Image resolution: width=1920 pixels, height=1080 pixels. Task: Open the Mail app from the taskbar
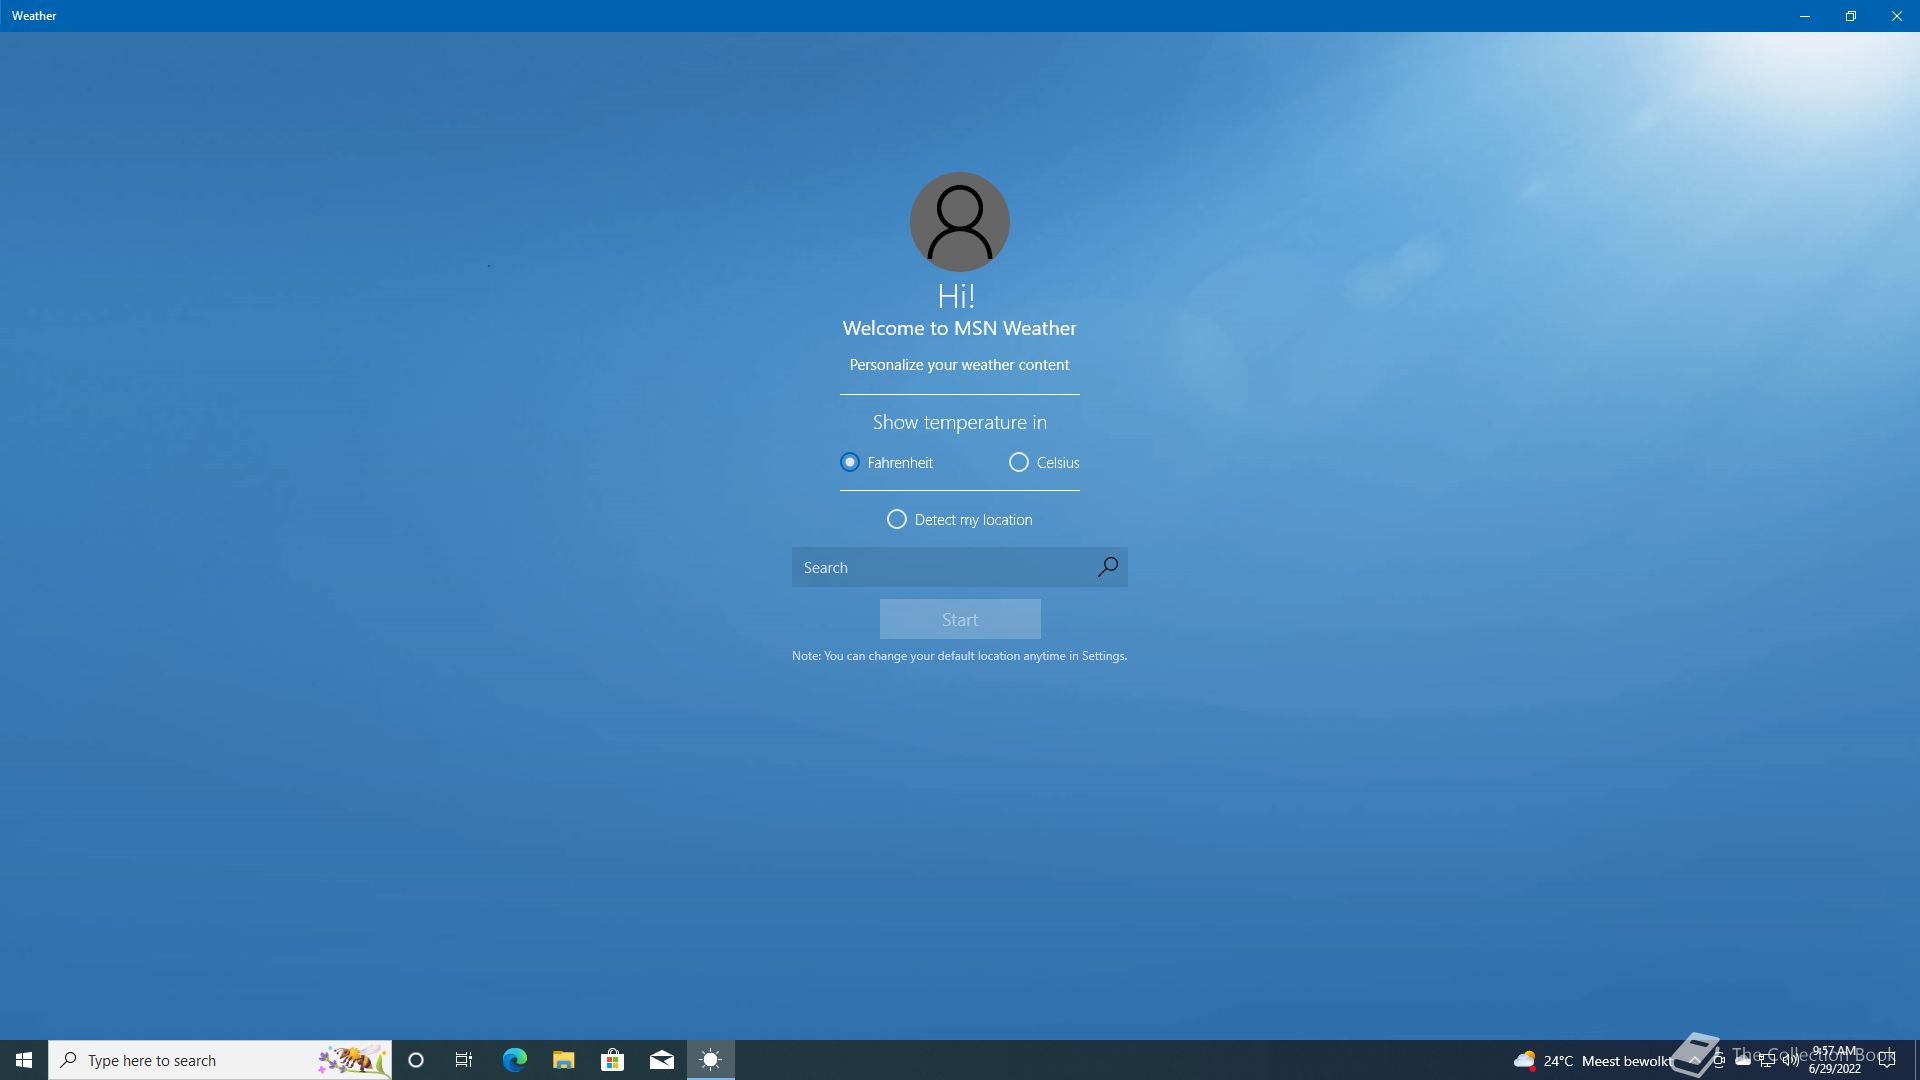(661, 1060)
